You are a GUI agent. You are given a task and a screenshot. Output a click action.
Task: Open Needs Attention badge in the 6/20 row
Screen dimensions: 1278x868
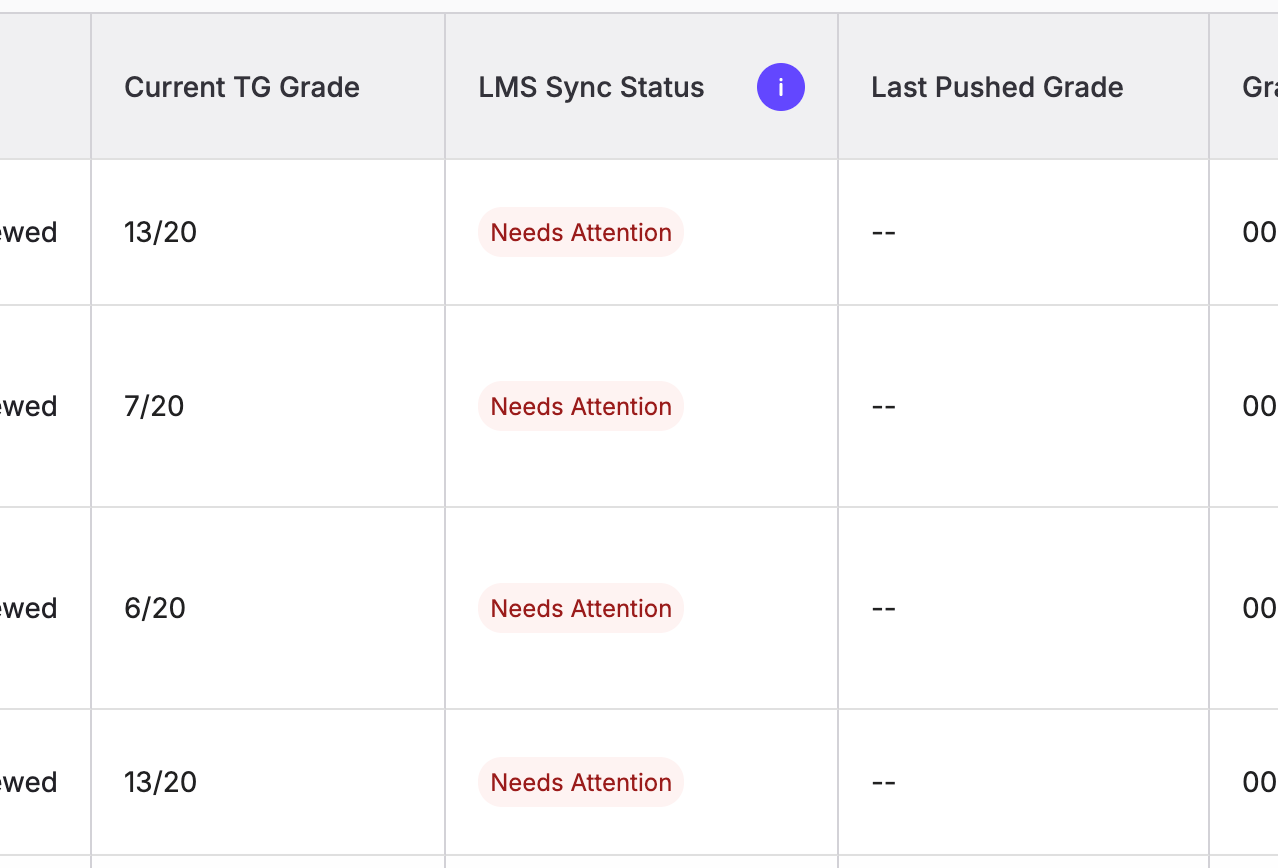coord(581,608)
